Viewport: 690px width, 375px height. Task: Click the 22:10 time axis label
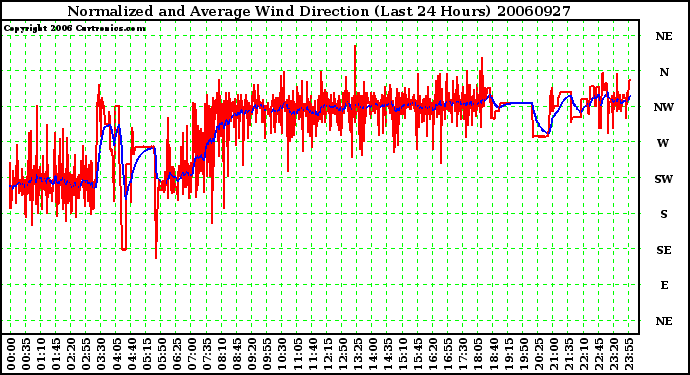(584, 354)
